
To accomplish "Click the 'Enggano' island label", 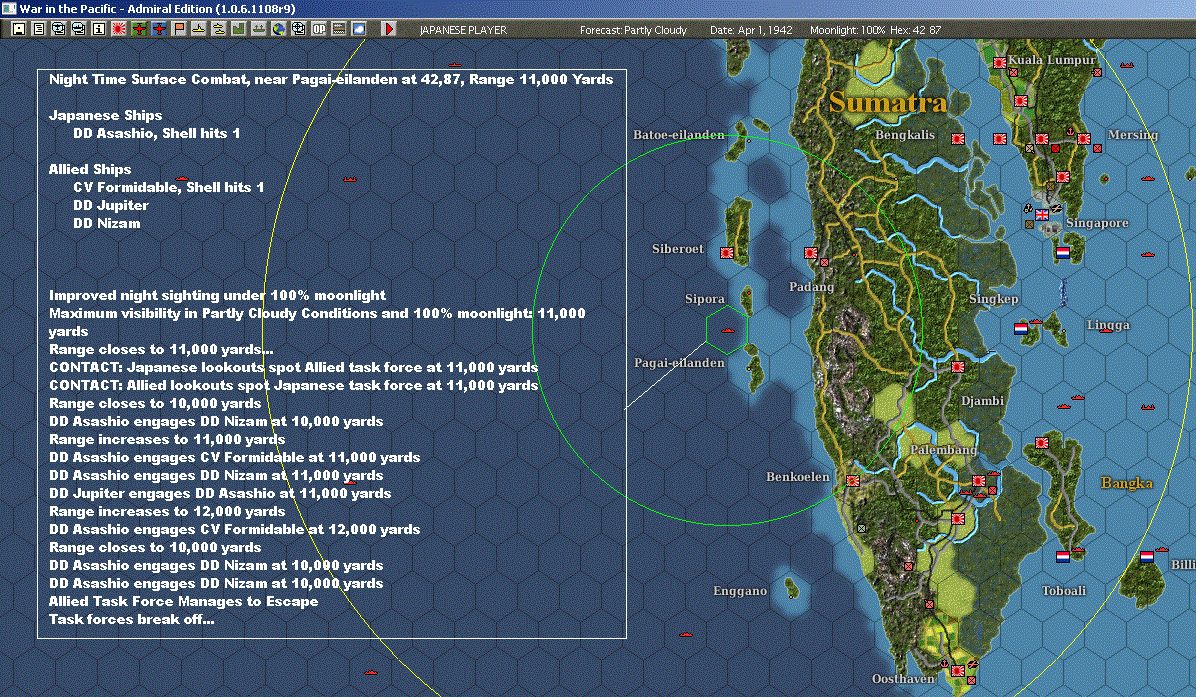I will (740, 591).
